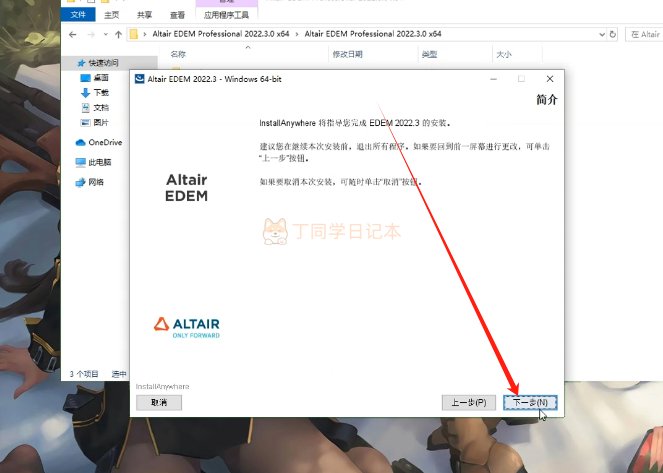
Task: Click the Explorer search box
Action: click(644, 35)
